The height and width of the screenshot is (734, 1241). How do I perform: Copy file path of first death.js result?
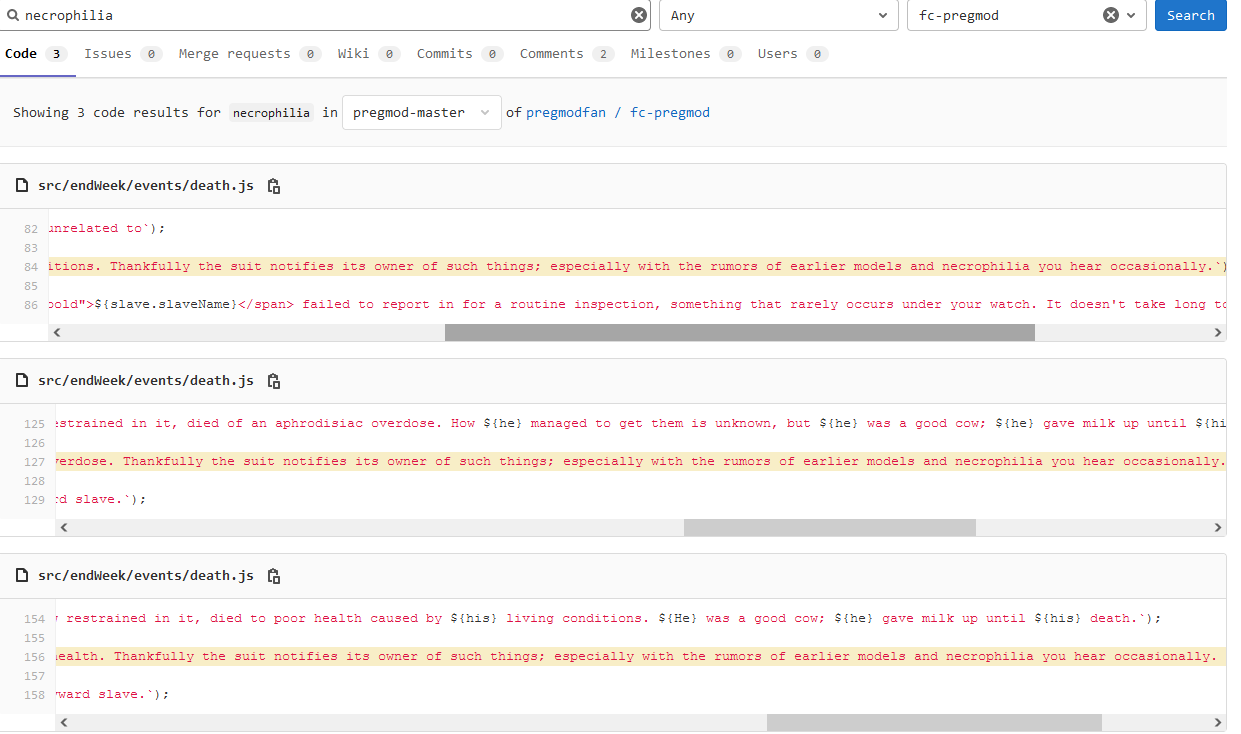click(x=274, y=186)
